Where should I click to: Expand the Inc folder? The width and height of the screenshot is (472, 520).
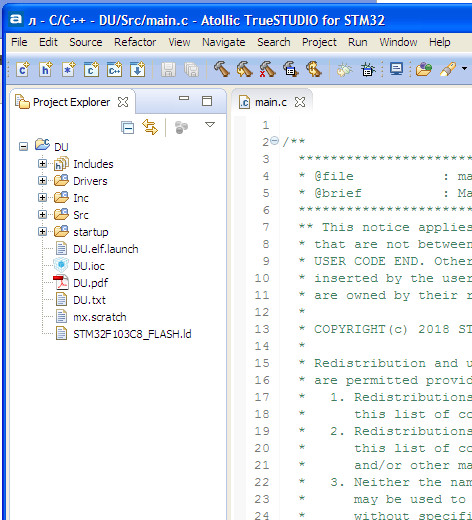point(42,197)
